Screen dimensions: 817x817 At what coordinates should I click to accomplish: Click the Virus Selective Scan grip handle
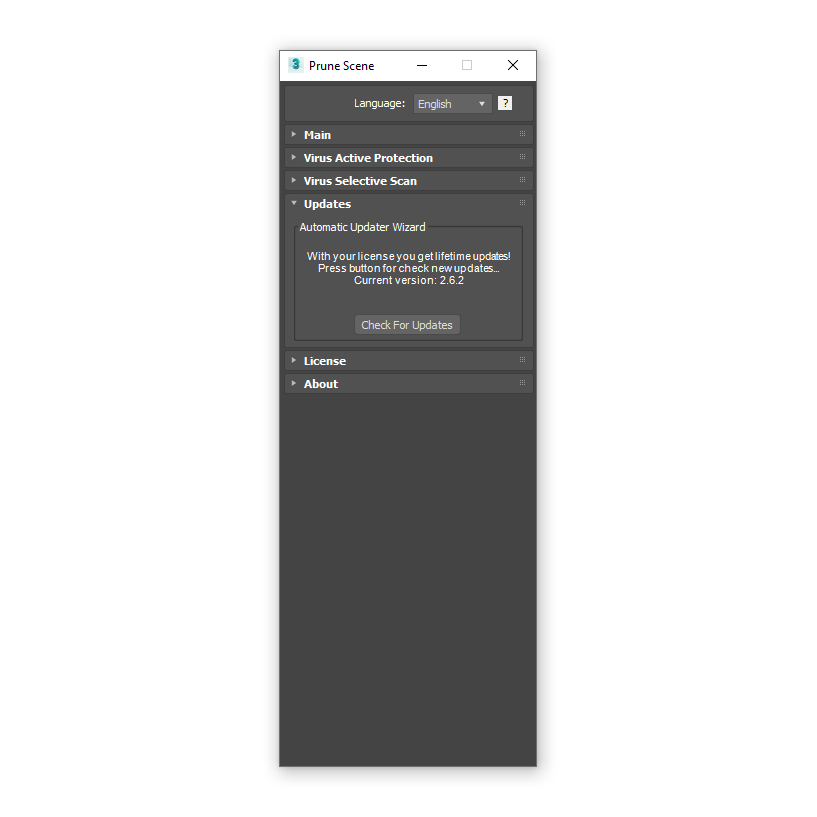click(522, 180)
